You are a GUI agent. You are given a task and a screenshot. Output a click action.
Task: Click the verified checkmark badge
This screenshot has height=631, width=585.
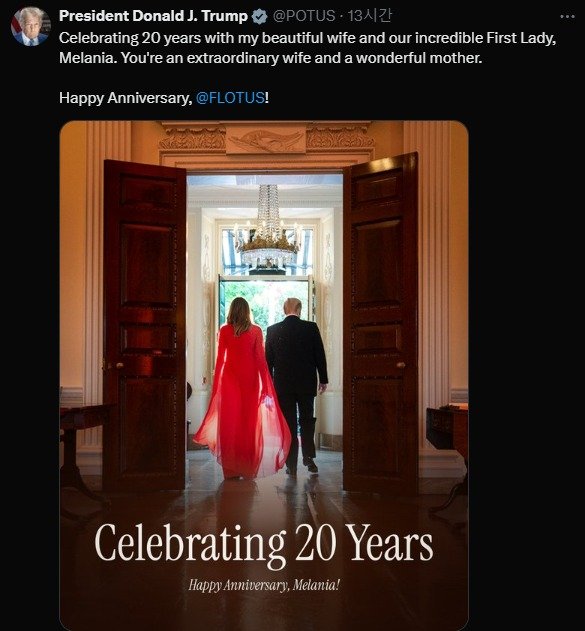[260, 16]
